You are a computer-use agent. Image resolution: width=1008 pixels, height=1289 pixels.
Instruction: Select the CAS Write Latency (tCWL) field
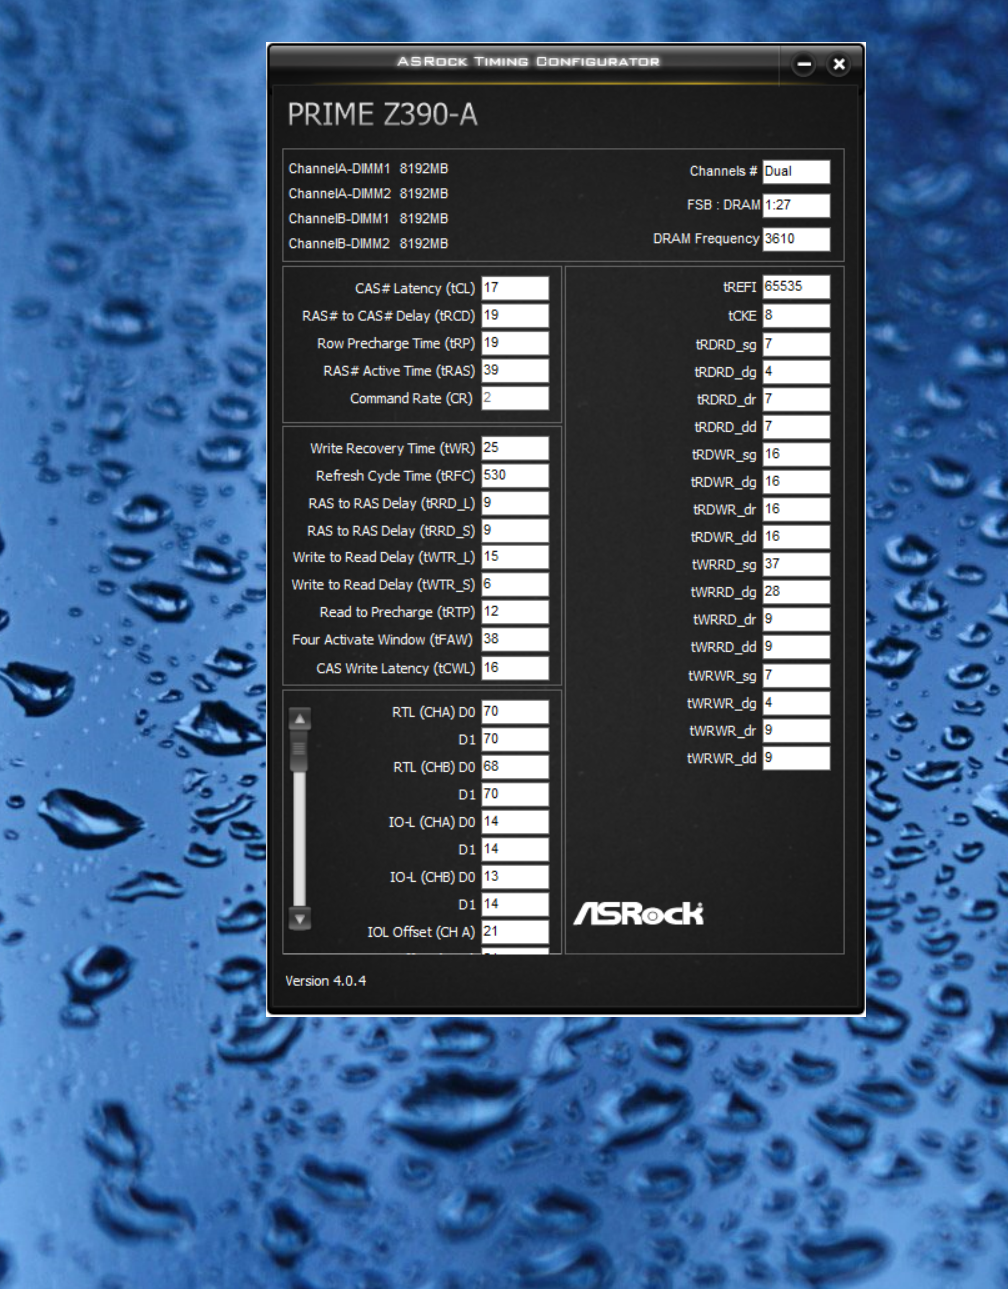[x=515, y=668]
